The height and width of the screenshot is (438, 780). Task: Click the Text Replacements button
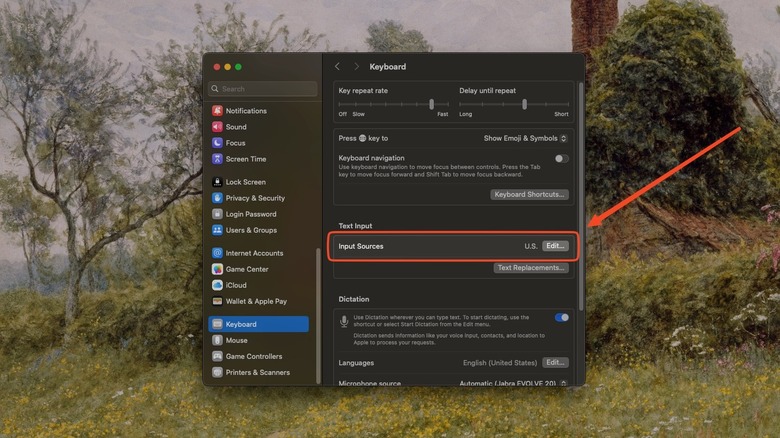531,268
